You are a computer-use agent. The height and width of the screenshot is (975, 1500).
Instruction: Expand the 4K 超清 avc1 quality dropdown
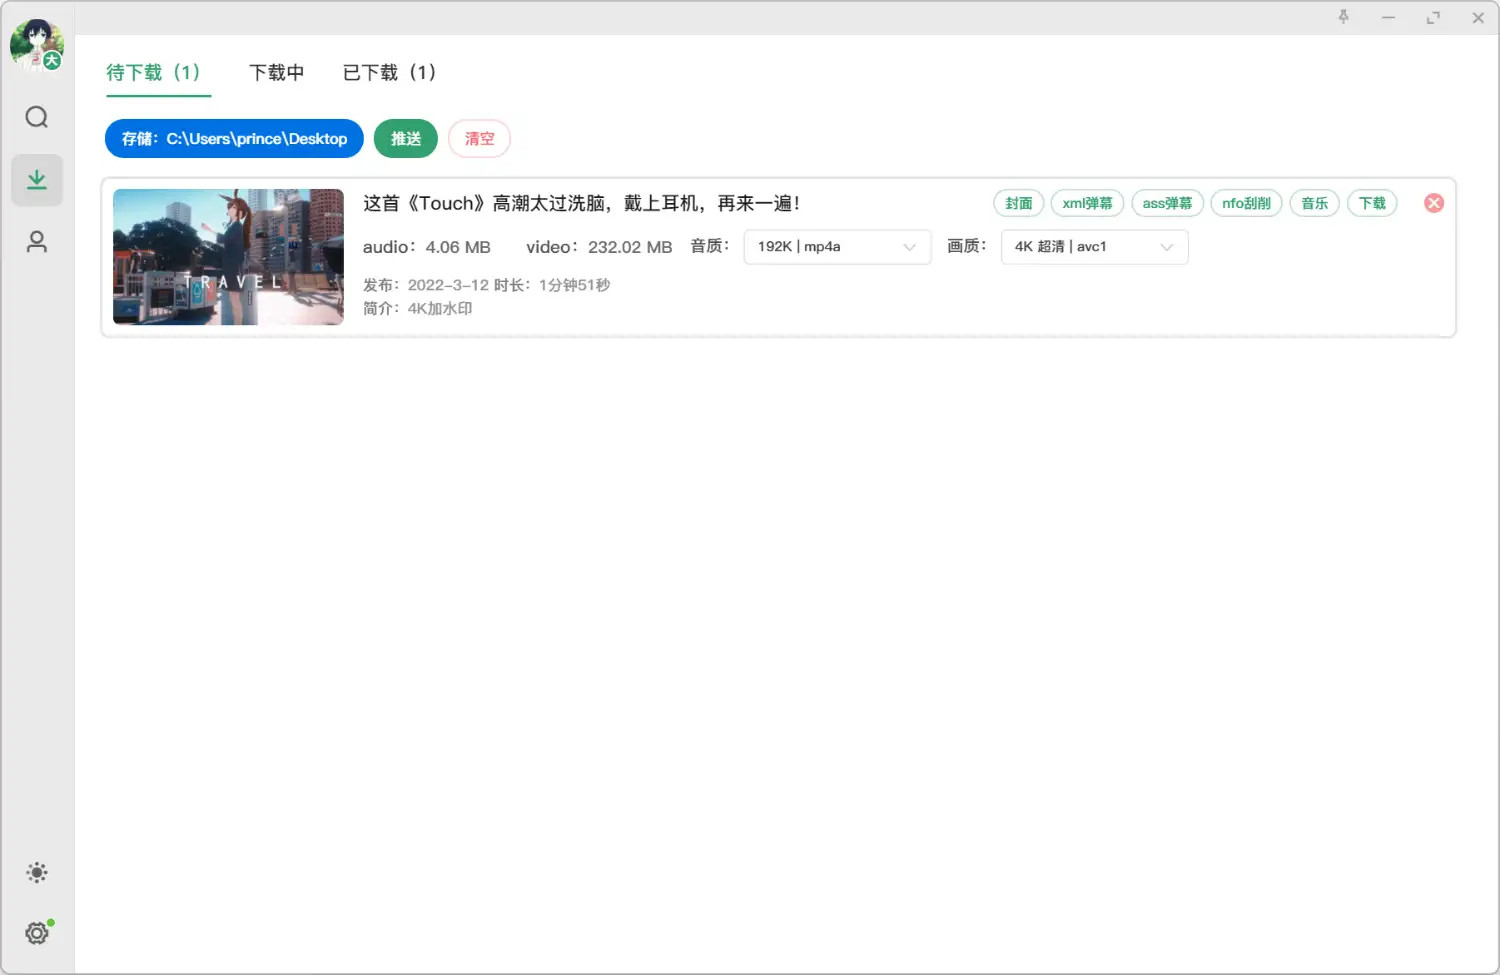point(1093,246)
